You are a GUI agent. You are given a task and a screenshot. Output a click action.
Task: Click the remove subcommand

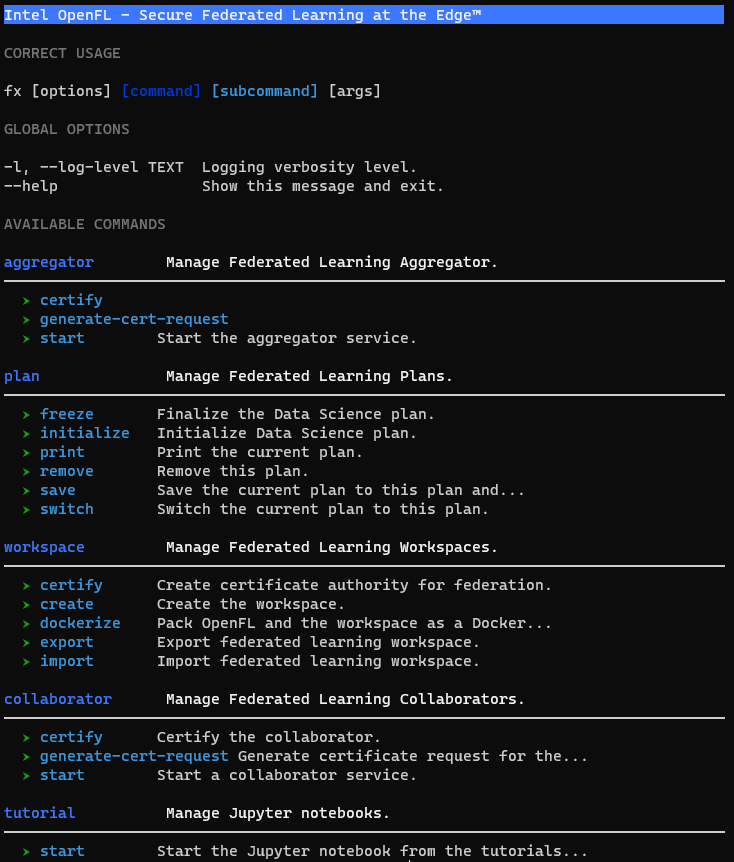pyautogui.click(x=67, y=471)
